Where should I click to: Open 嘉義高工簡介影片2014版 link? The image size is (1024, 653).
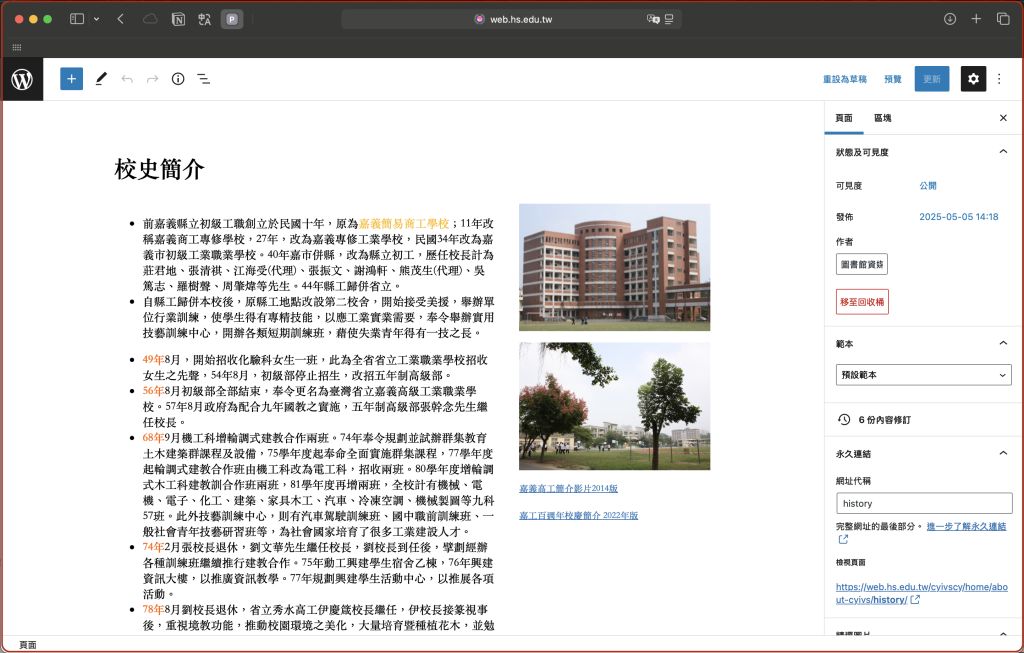tap(568, 488)
